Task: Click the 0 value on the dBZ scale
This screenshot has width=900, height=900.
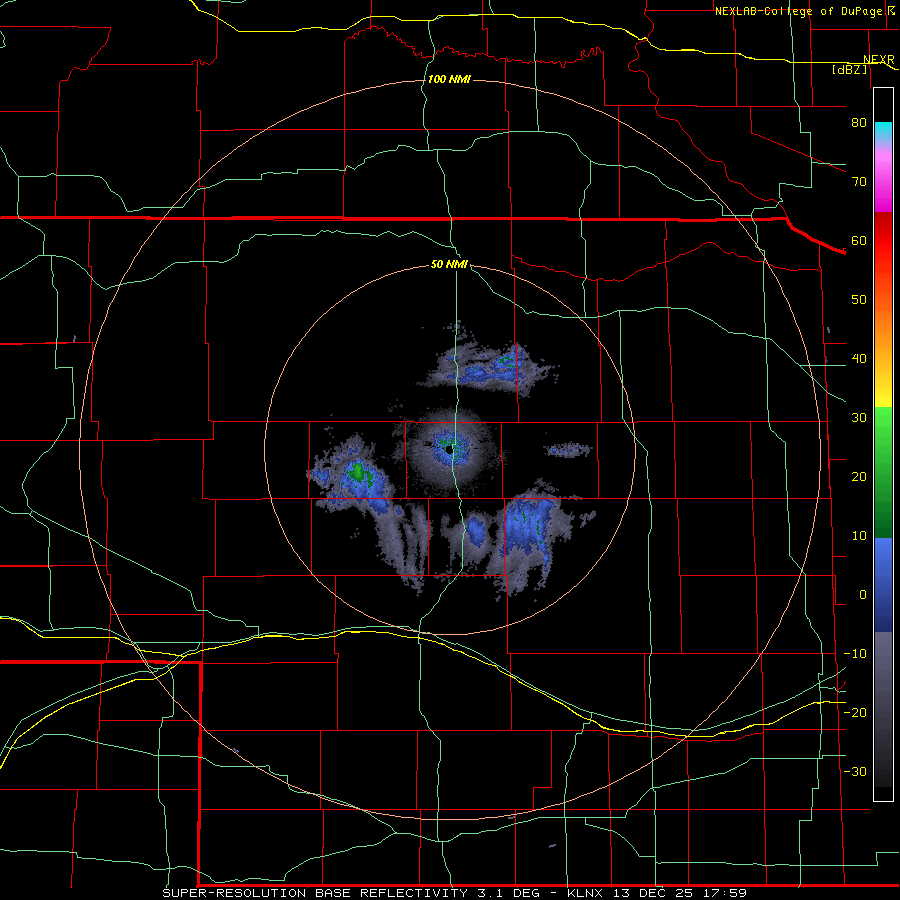Action: (x=863, y=595)
